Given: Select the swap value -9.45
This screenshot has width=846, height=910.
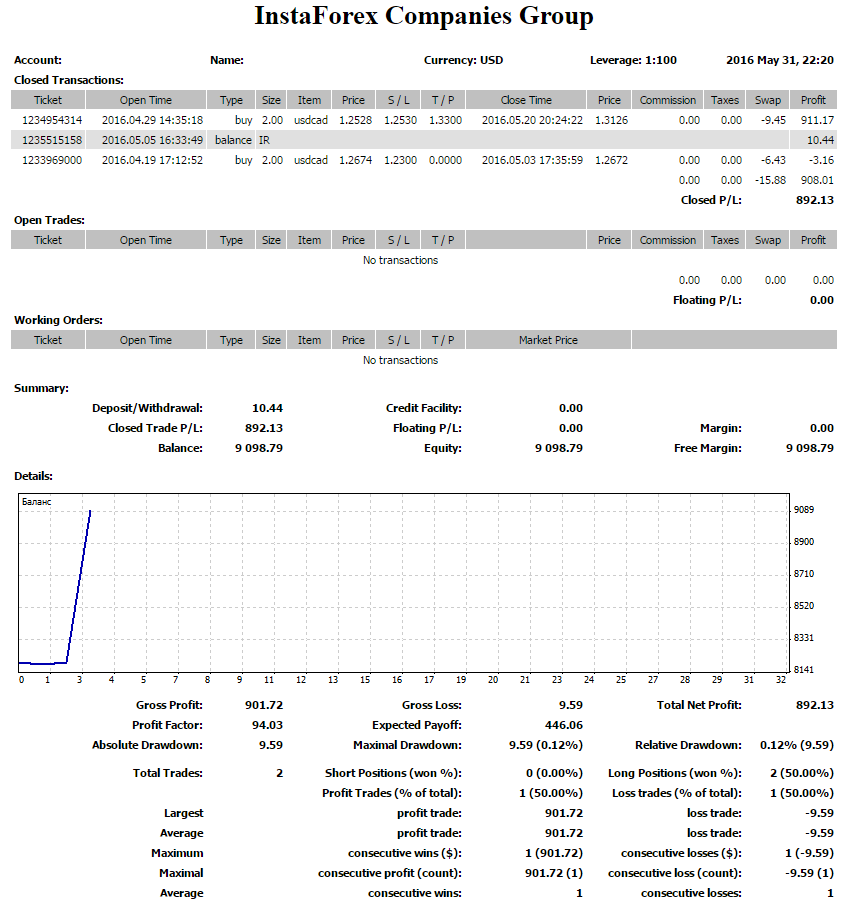Looking at the screenshot, I should [773, 120].
